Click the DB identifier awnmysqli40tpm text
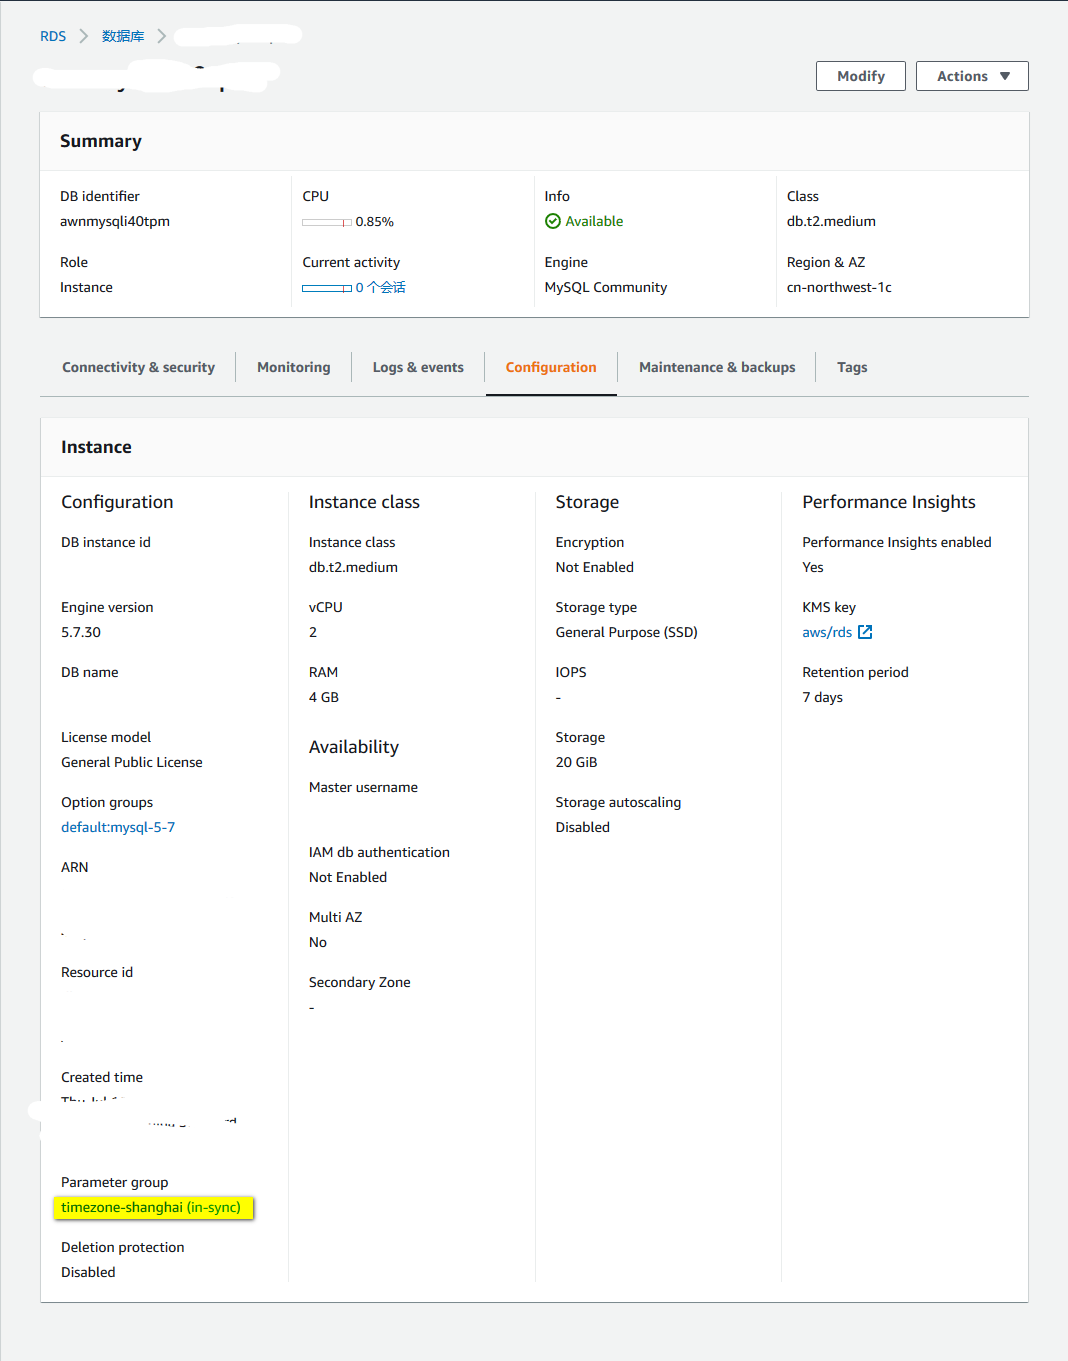 coord(115,221)
